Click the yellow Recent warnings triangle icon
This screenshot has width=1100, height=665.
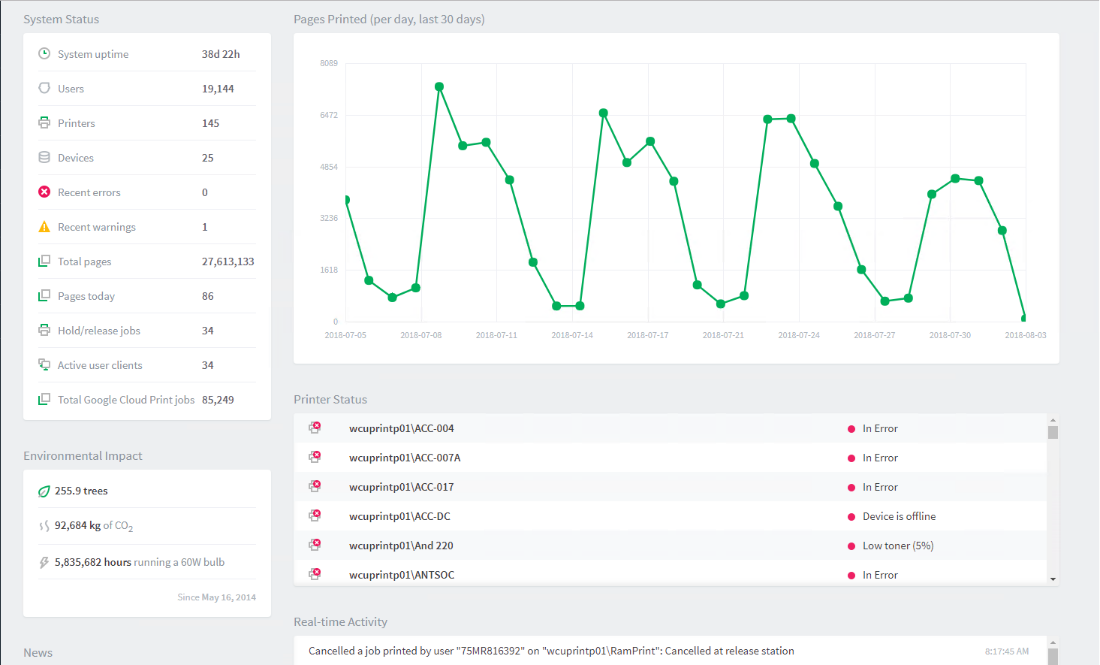pos(44,227)
